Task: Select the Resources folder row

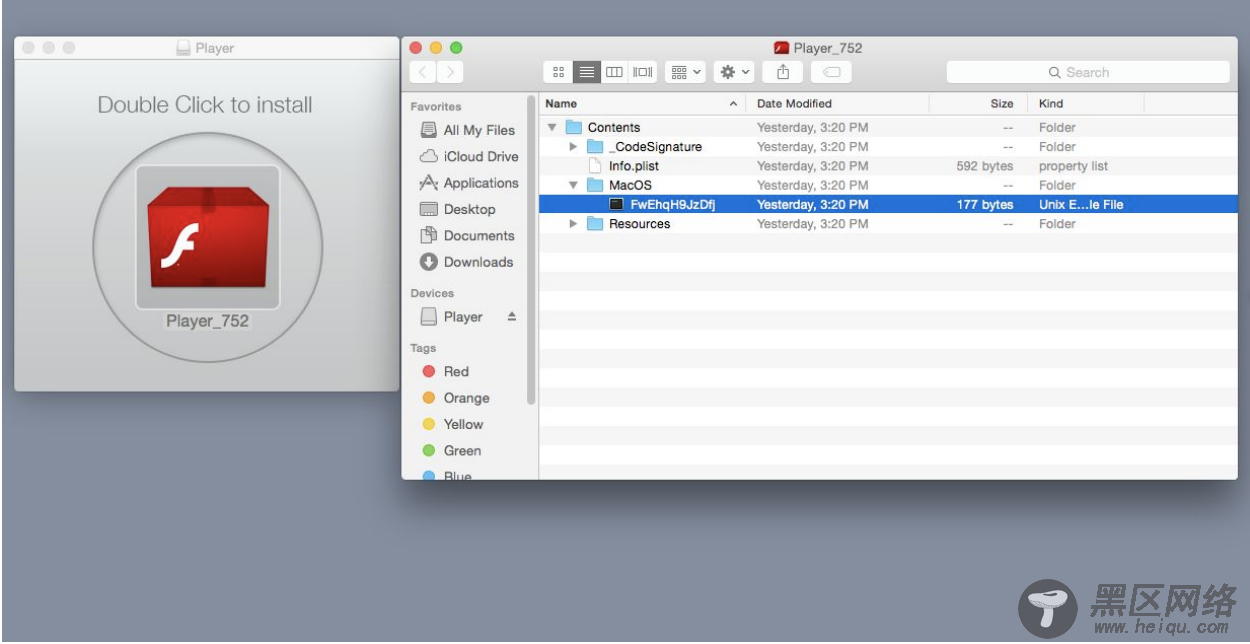Action: pos(888,224)
